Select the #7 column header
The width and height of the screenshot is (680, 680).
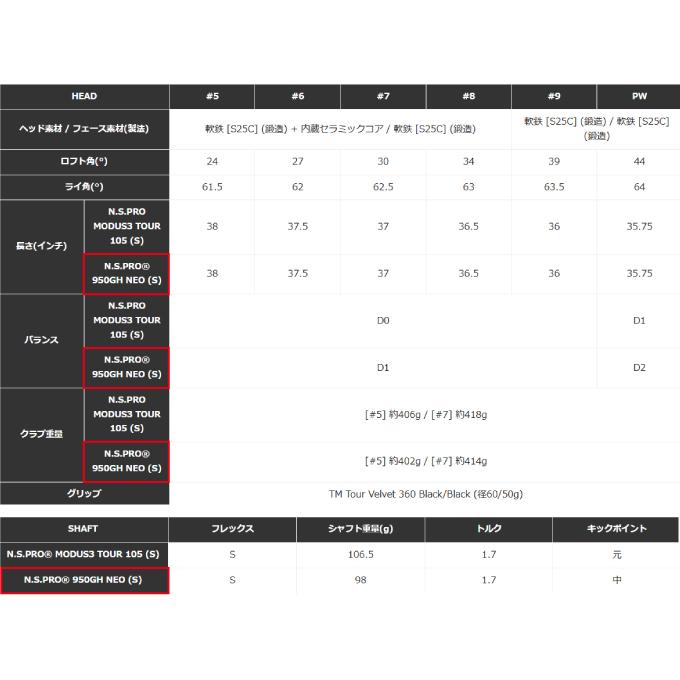[383, 96]
